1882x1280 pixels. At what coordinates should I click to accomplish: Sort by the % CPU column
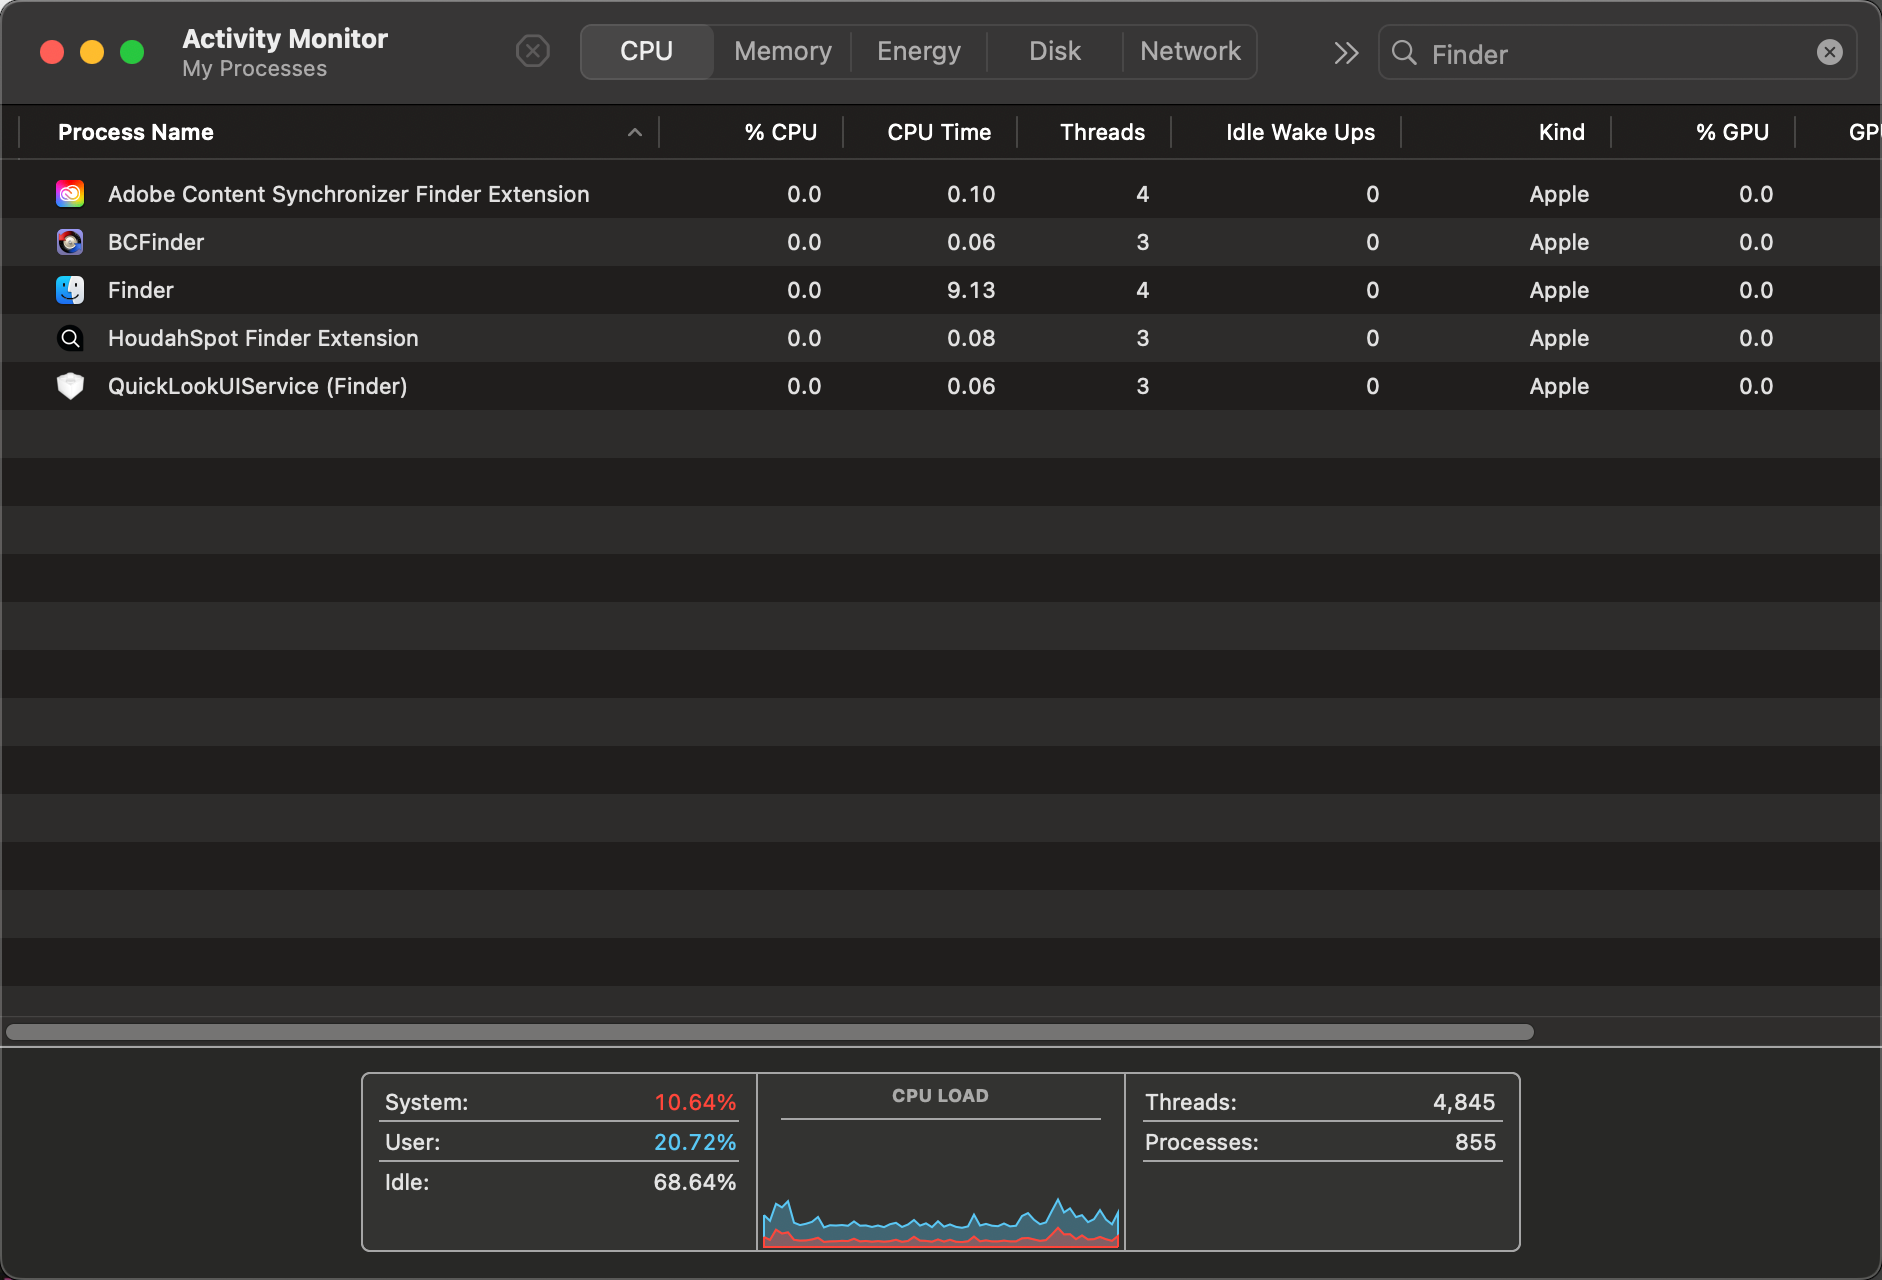pyautogui.click(x=780, y=132)
